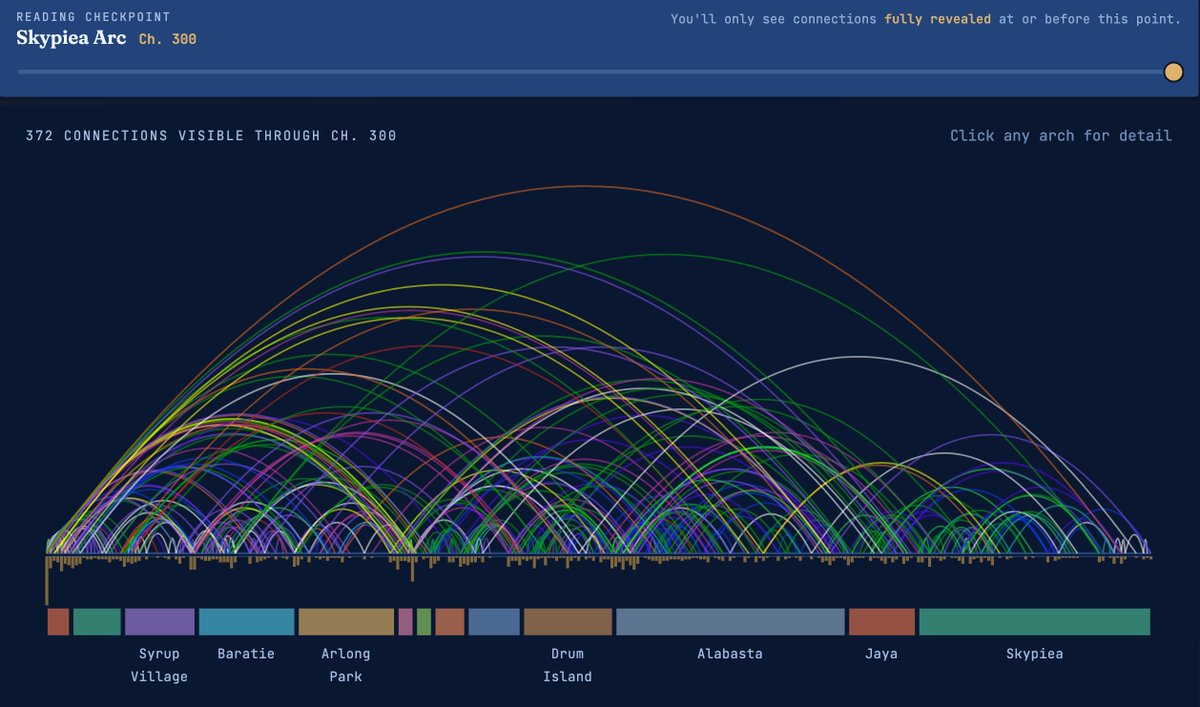Click the red block following the light-green block
The height and width of the screenshot is (707, 1200).
[x=450, y=622]
